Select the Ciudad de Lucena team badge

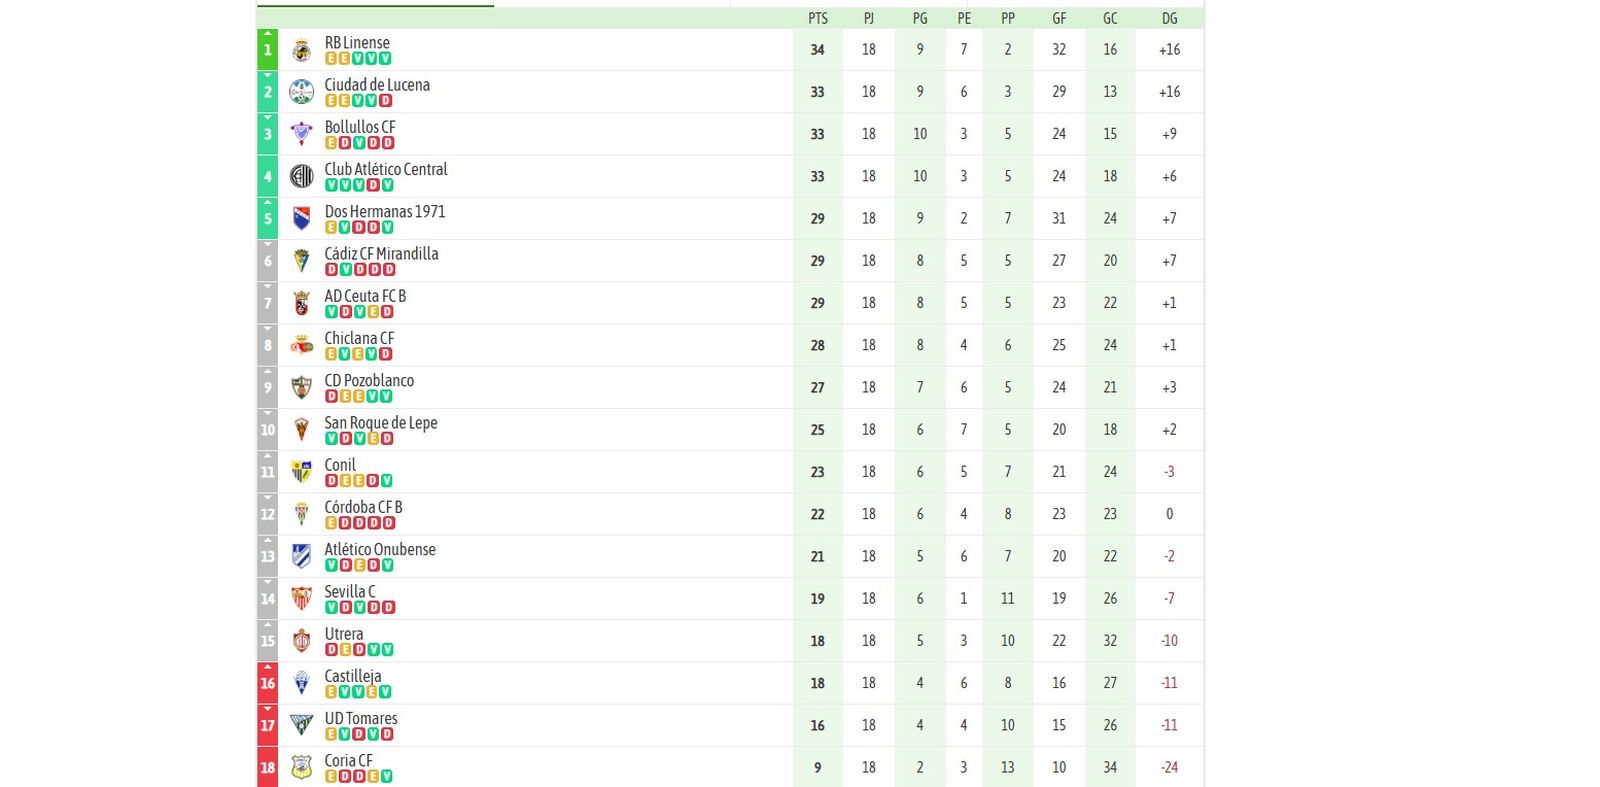pyautogui.click(x=302, y=91)
